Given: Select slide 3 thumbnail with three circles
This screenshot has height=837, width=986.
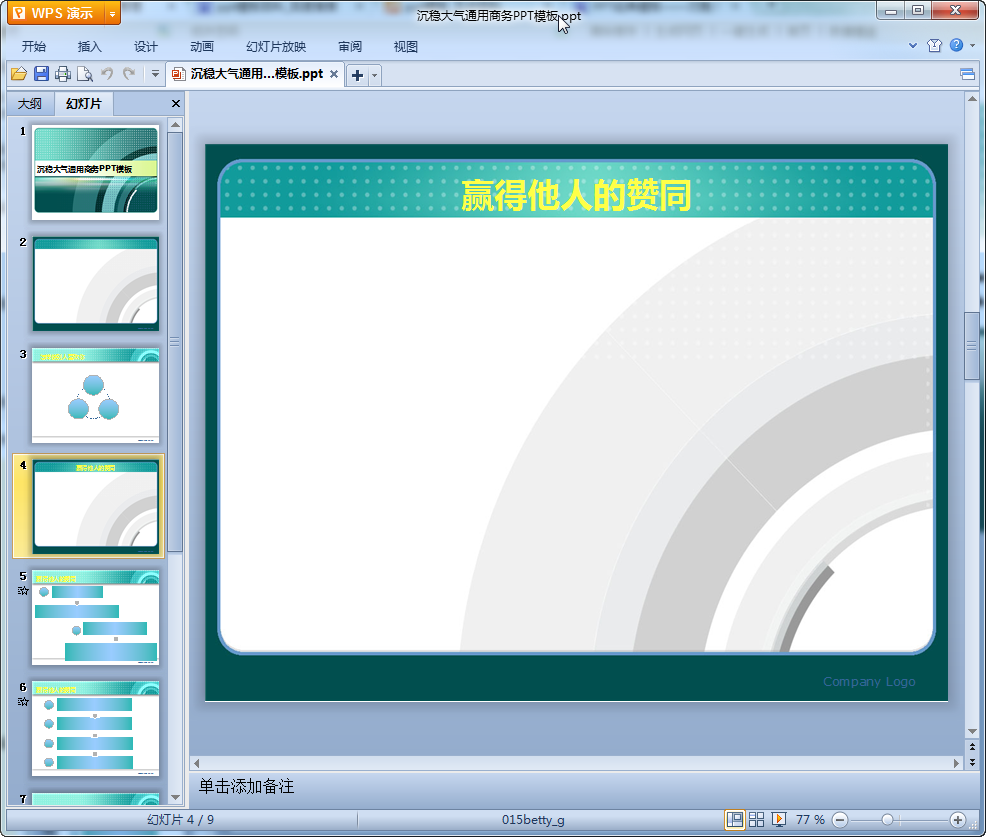Looking at the screenshot, I should [x=95, y=395].
